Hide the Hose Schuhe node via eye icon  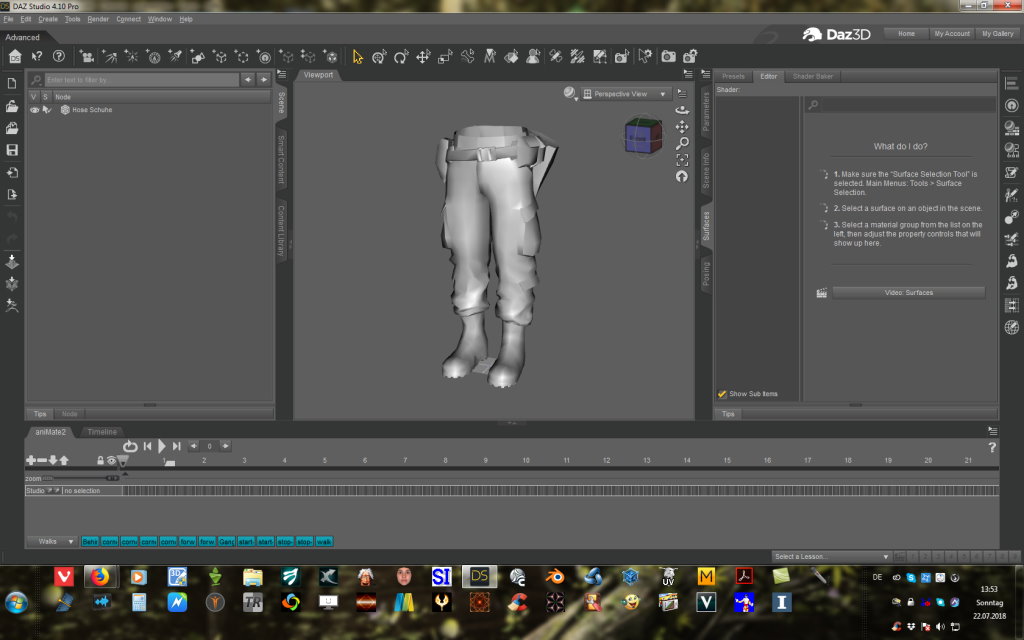pyautogui.click(x=34, y=110)
